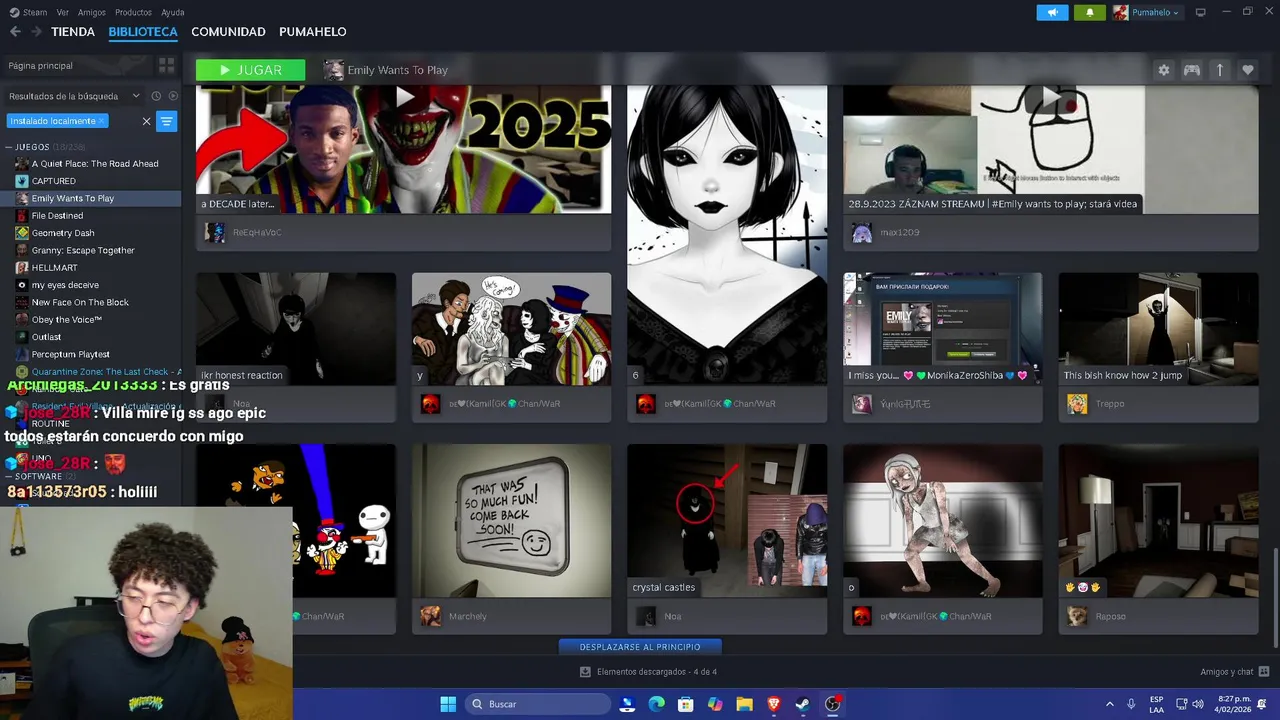1280x720 pixels.
Task: Launch Microsoft Edge from taskbar
Action: click(657, 704)
